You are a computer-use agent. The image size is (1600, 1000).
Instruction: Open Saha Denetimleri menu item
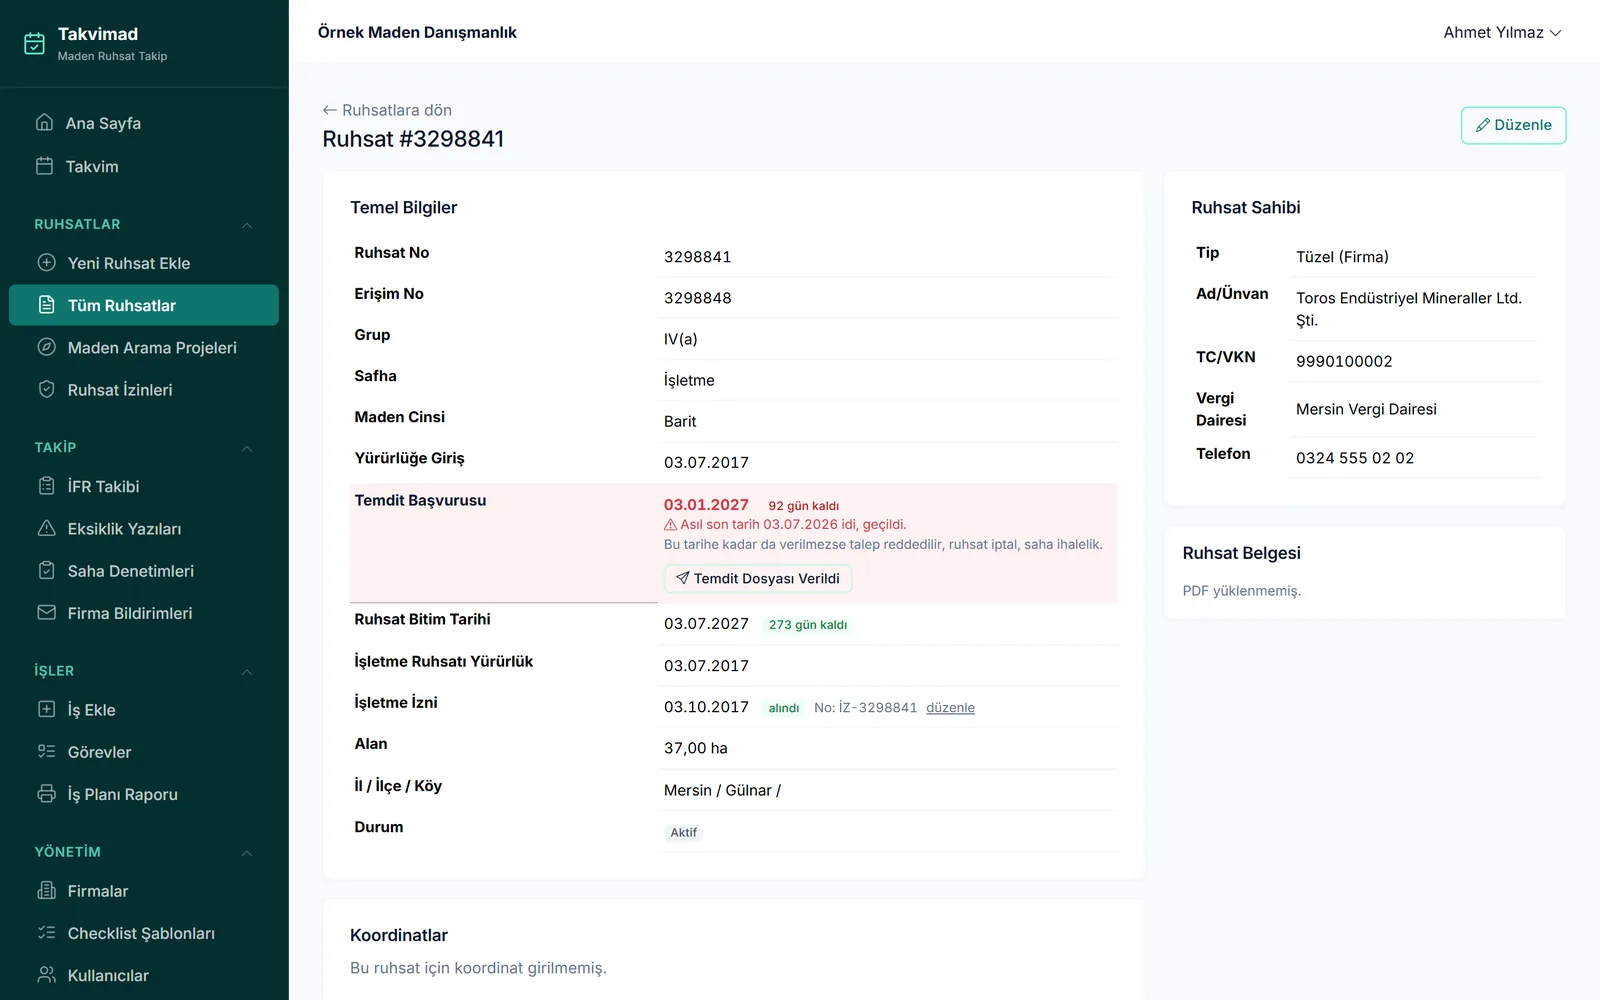click(144, 570)
